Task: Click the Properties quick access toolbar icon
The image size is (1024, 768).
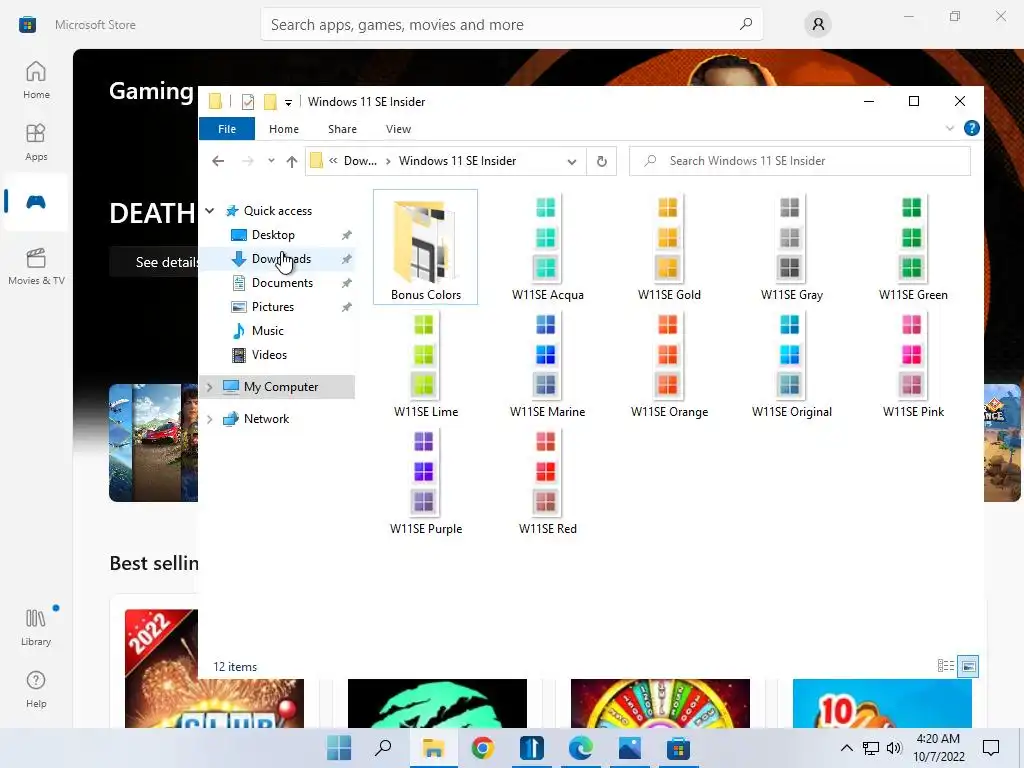Action: click(x=248, y=101)
